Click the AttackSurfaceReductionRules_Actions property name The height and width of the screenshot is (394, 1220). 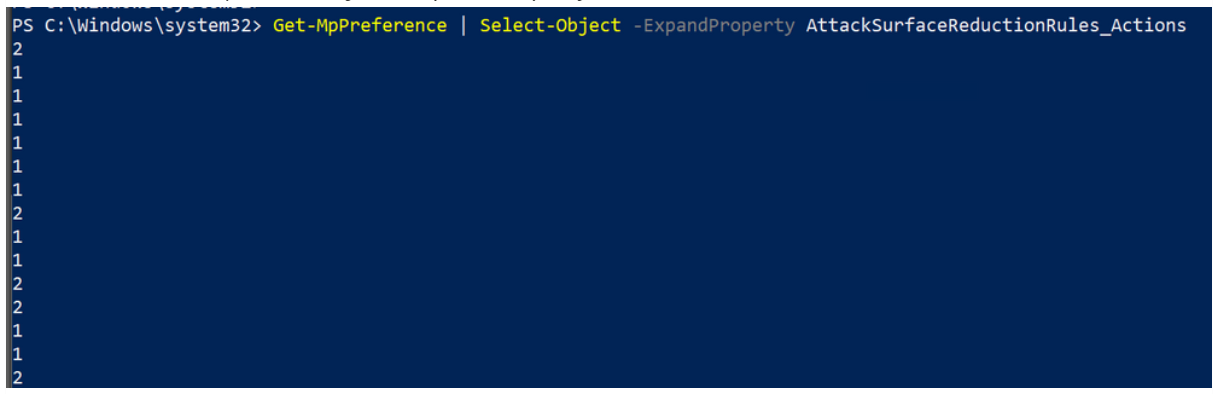pos(996,25)
